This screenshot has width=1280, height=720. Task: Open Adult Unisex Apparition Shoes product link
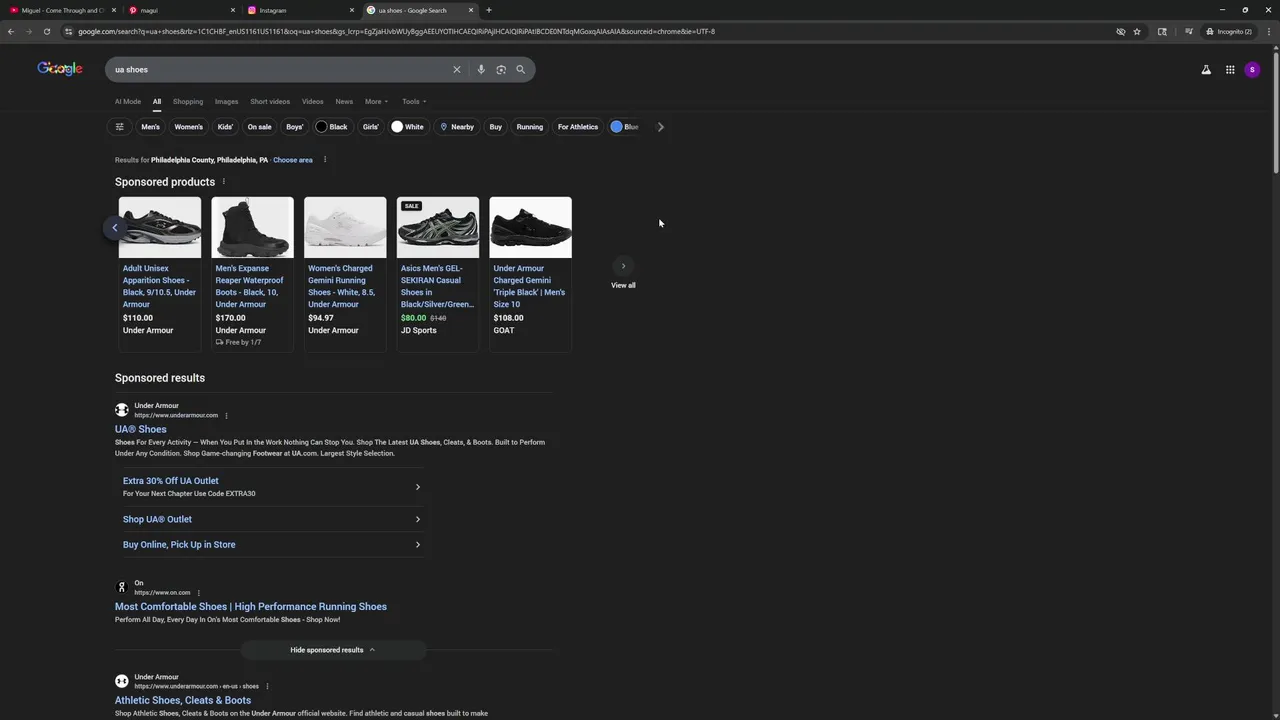point(160,286)
